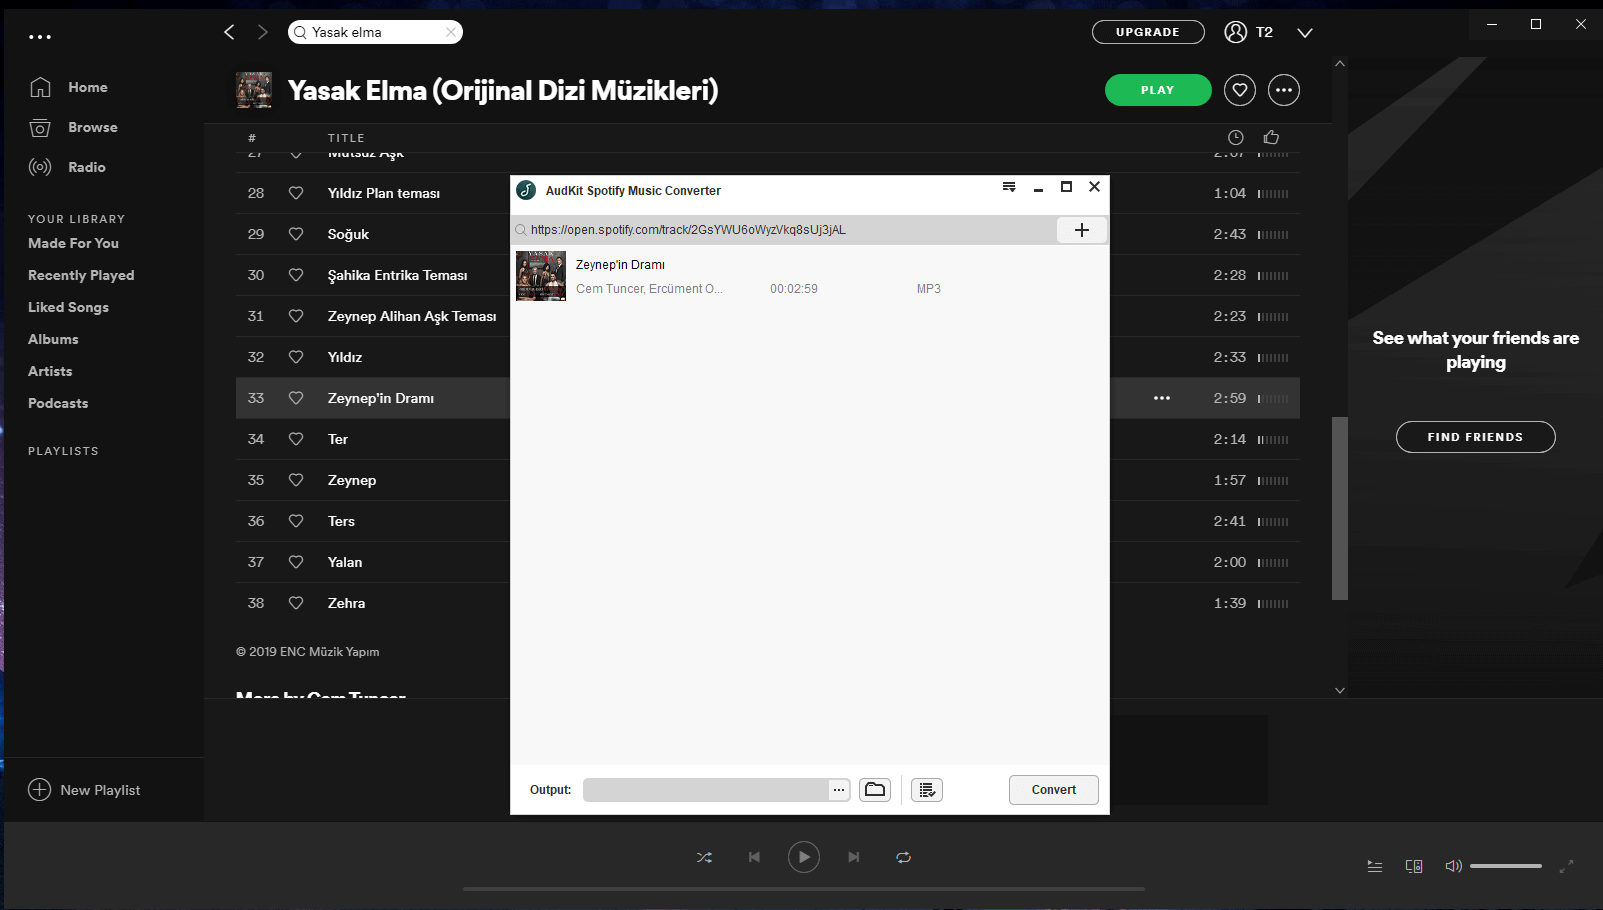Open the AudKit output folder
Viewport: 1603px width, 910px height.
point(875,790)
